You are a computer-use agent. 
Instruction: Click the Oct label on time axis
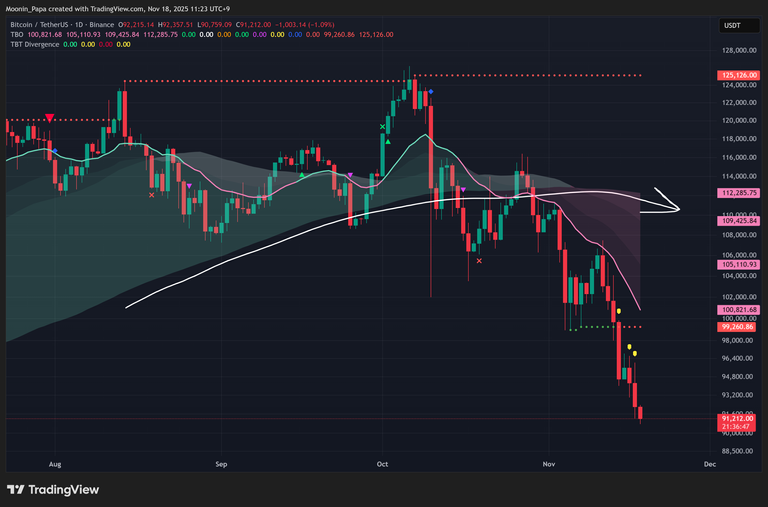pyautogui.click(x=383, y=464)
